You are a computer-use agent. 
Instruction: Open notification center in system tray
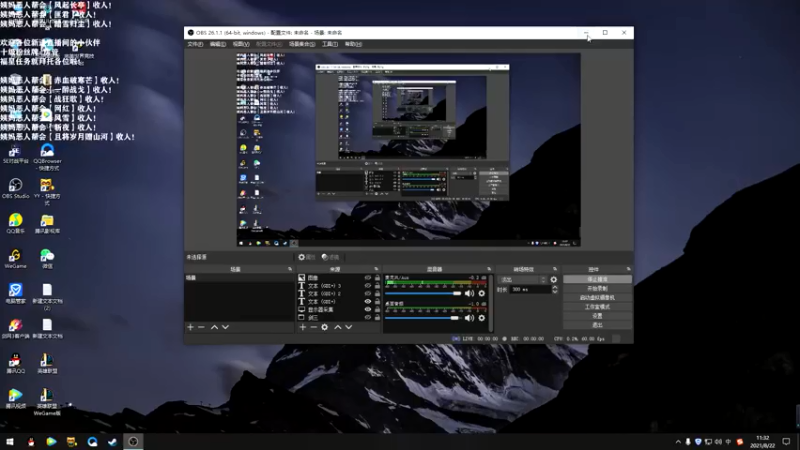pos(786,441)
